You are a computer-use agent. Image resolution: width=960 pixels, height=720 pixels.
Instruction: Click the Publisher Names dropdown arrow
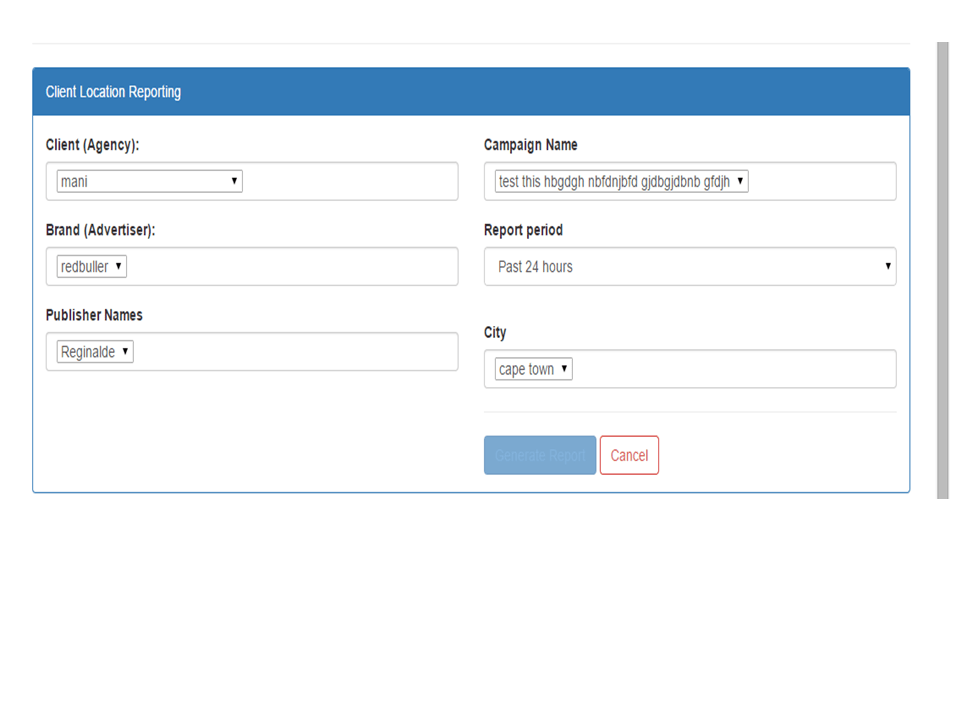click(x=125, y=351)
